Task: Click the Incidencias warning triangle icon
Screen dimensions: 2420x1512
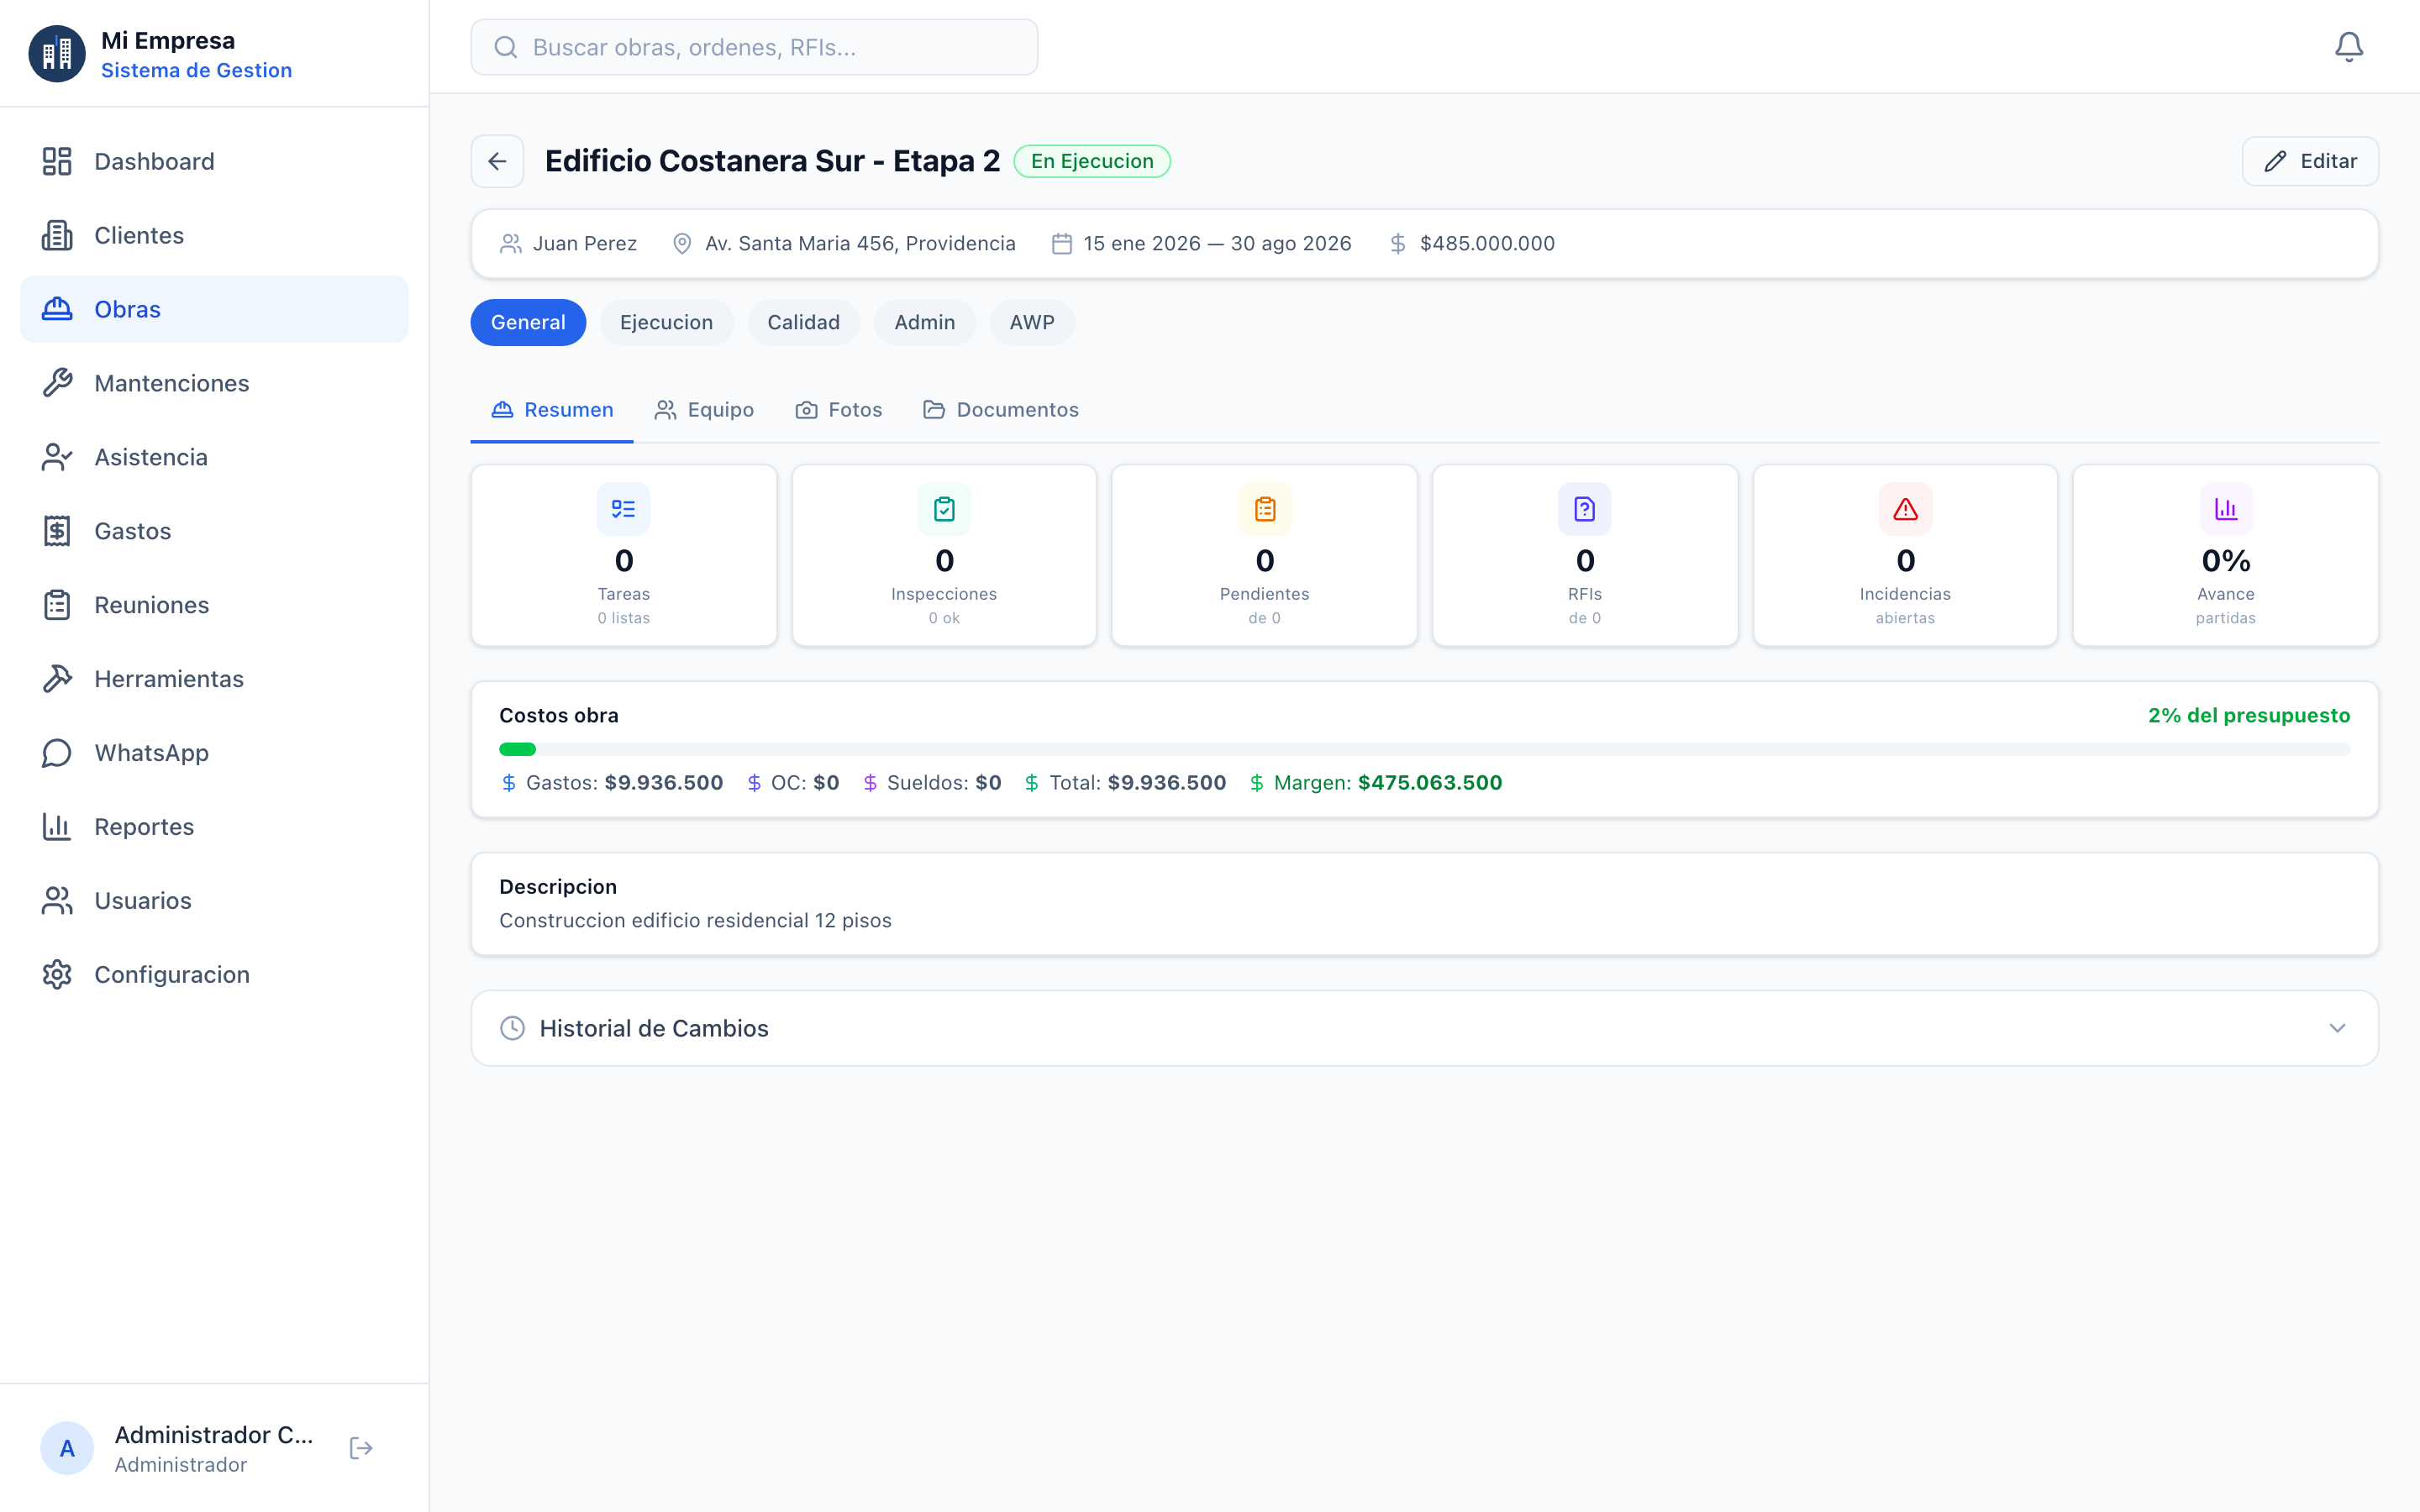Action: click(x=1905, y=509)
